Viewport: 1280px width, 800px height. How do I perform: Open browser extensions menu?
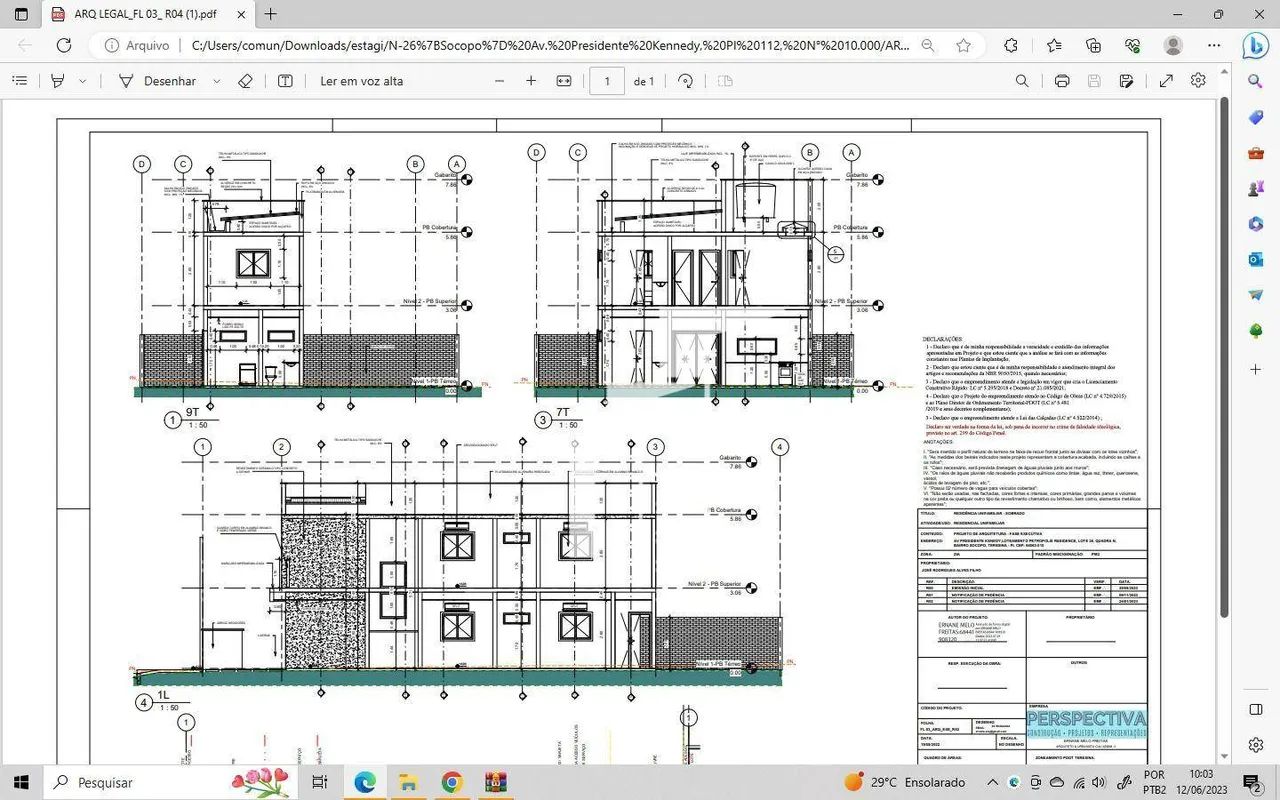[1011, 45]
